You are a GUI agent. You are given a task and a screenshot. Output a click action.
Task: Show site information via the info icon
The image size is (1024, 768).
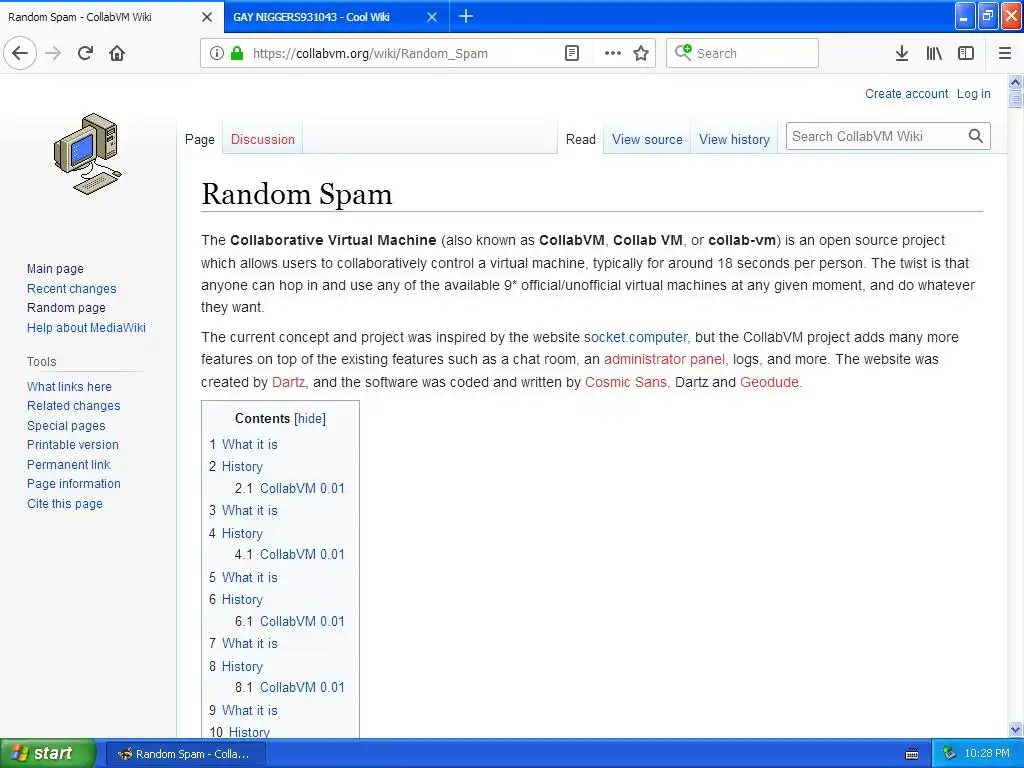[217, 53]
